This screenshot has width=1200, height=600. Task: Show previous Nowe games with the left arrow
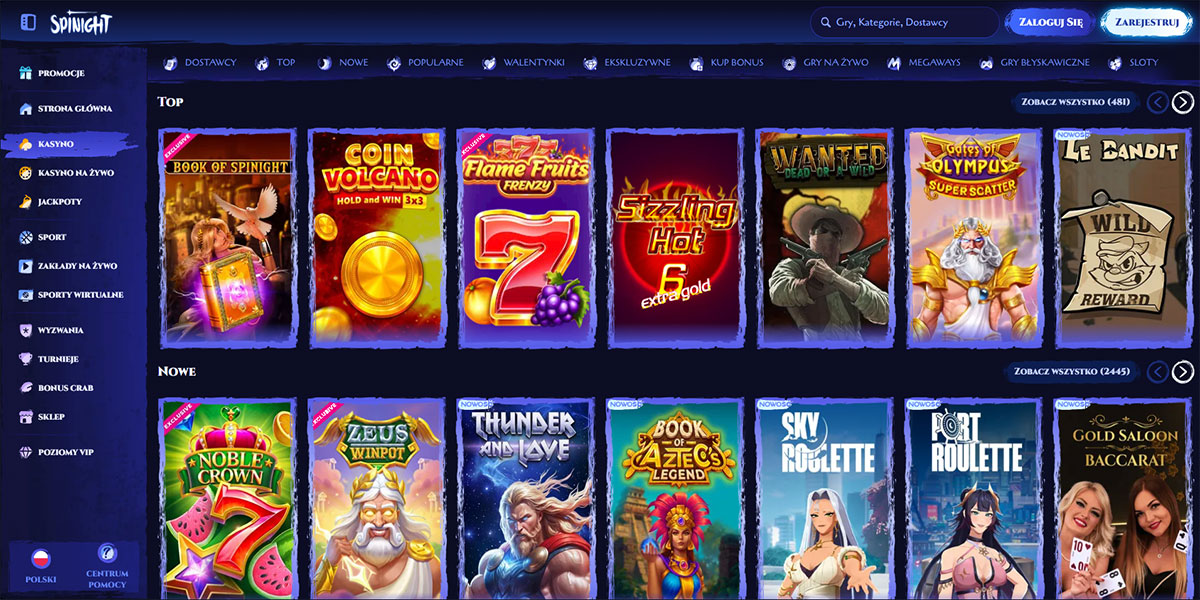pos(1157,371)
